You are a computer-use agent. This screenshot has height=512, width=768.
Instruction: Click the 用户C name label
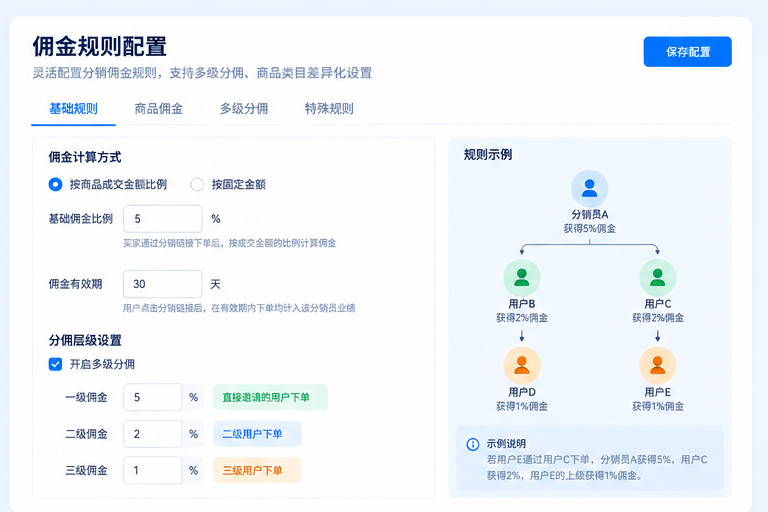click(x=658, y=304)
